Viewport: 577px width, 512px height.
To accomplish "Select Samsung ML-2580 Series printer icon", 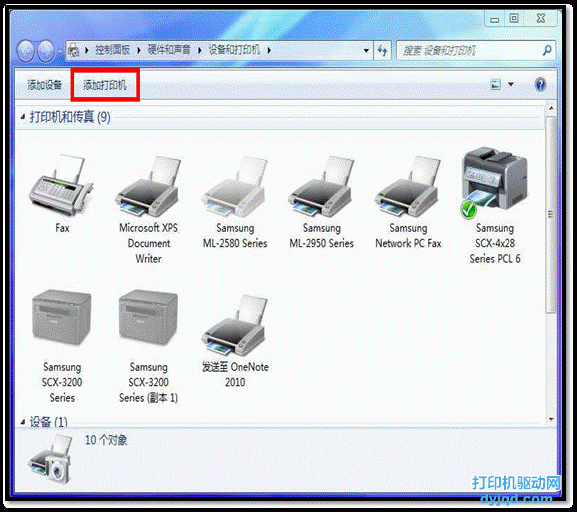I will (235, 187).
